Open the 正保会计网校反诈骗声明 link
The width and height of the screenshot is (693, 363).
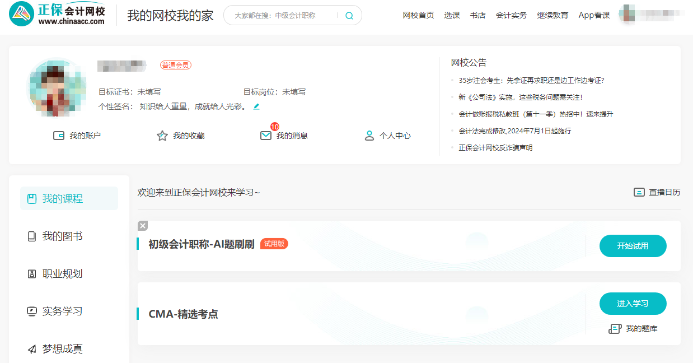point(495,148)
